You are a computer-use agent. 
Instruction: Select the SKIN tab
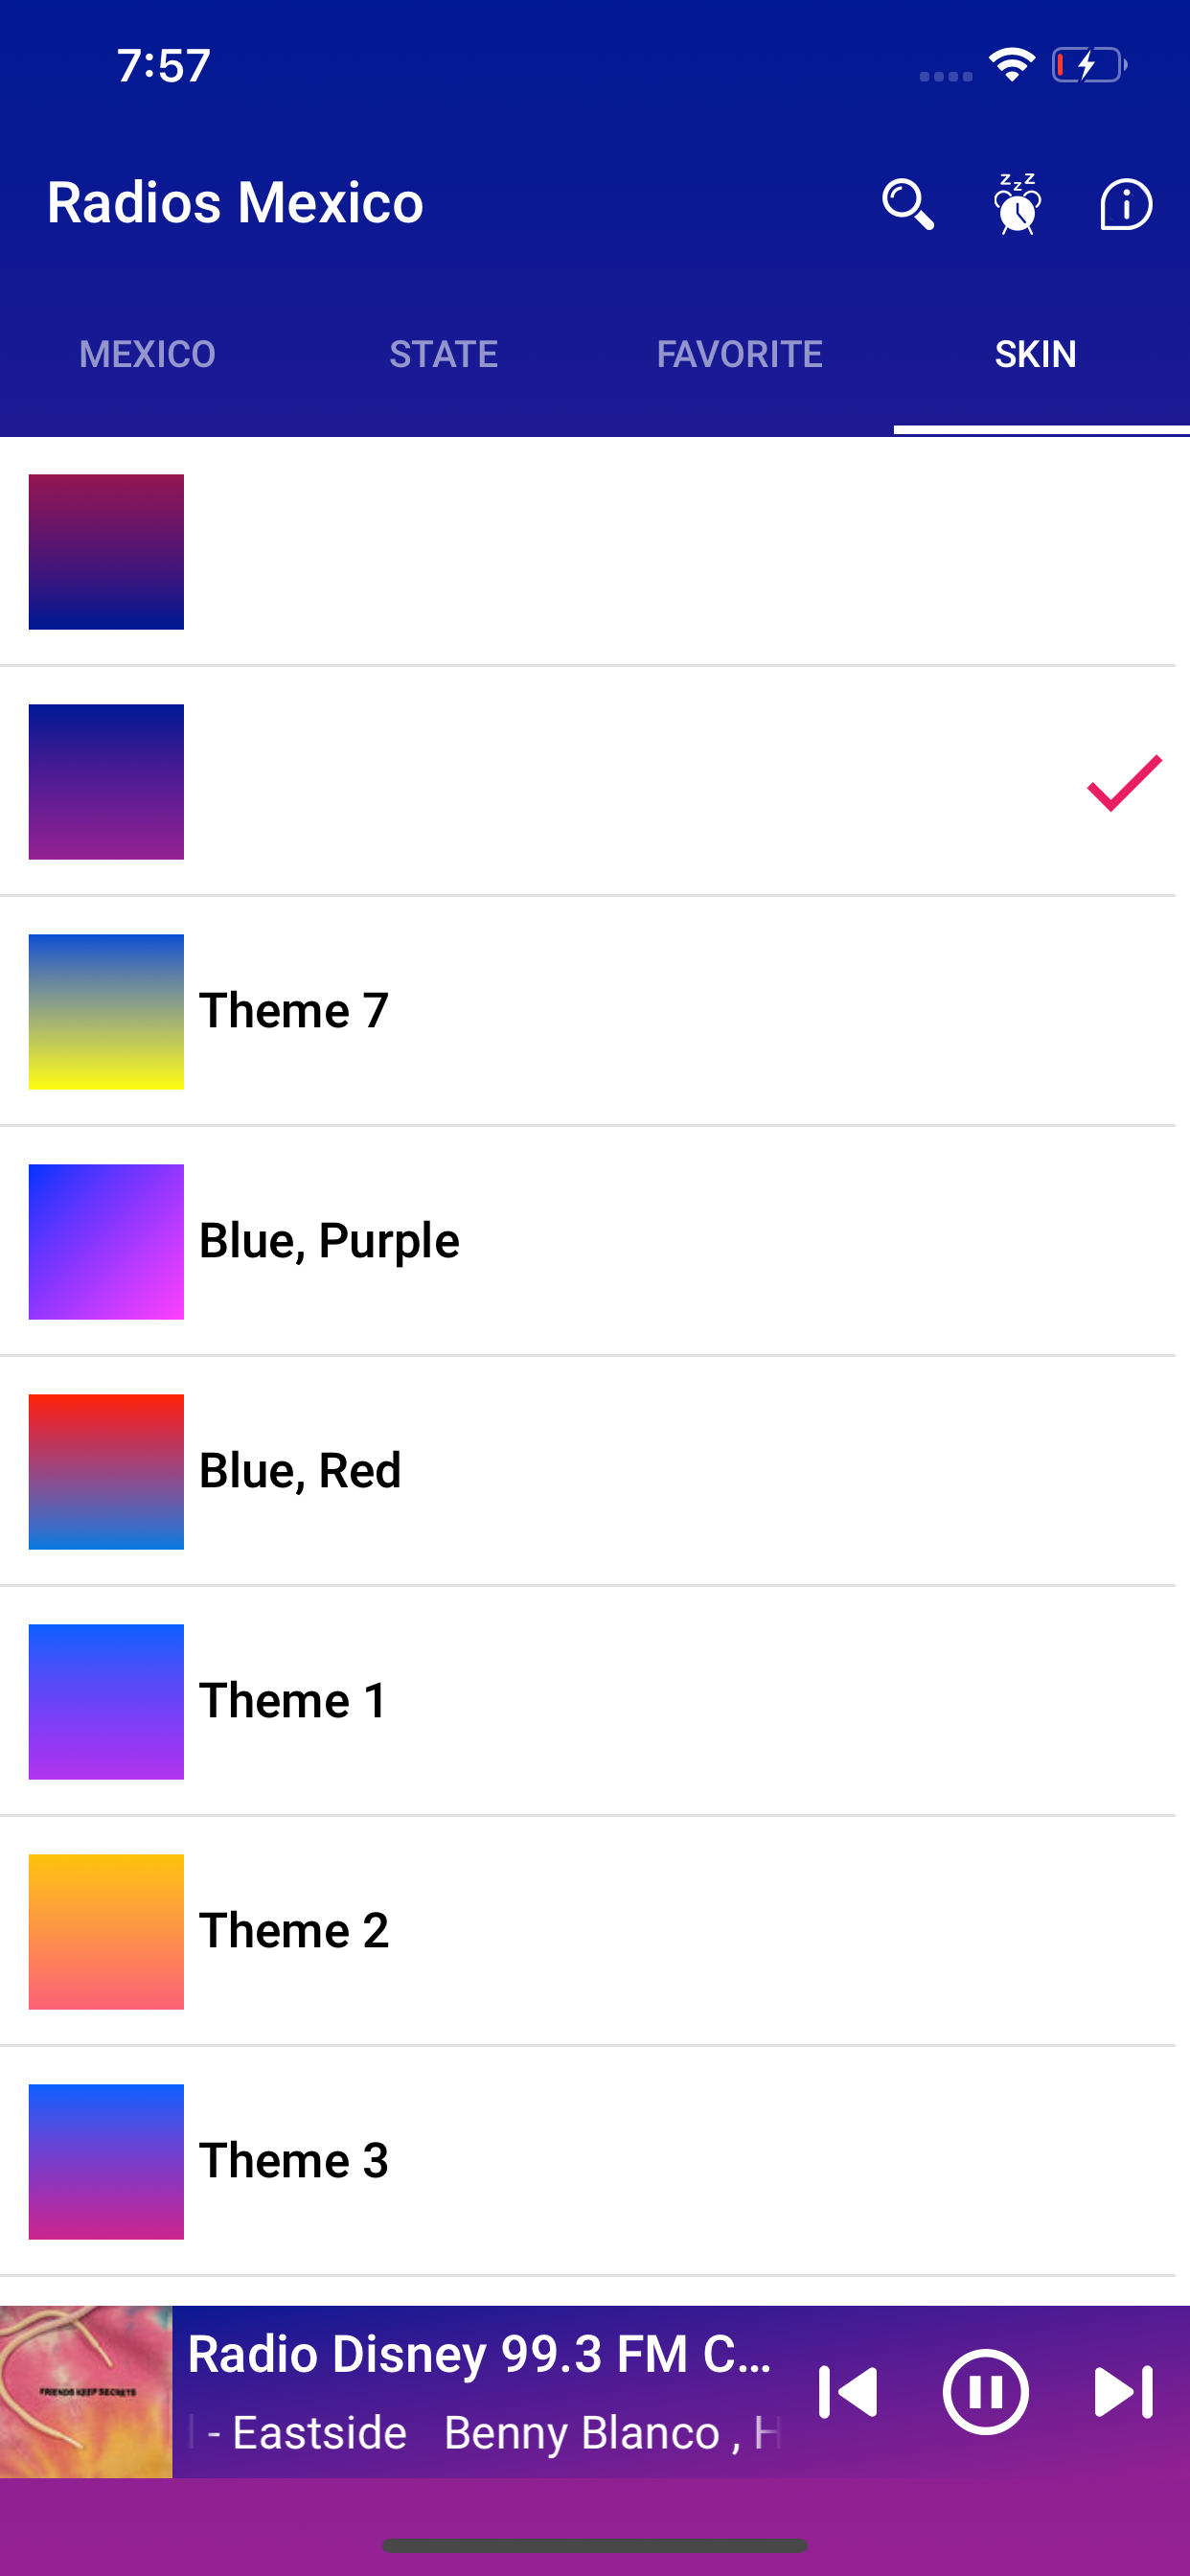pyautogui.click(x=1035, y=354)
